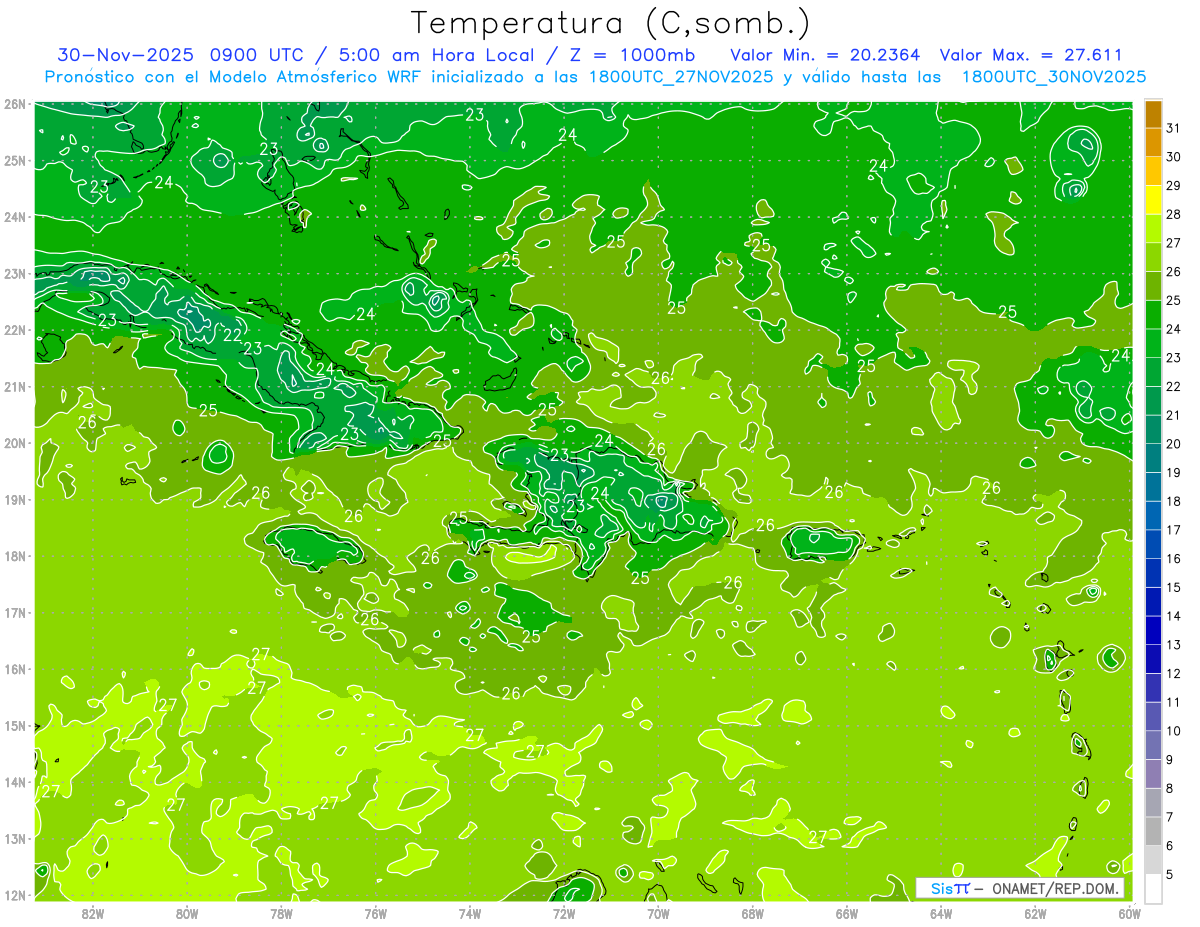1200x927 pixels.
Task: Click the 24N latitude label
Action: 15,217
